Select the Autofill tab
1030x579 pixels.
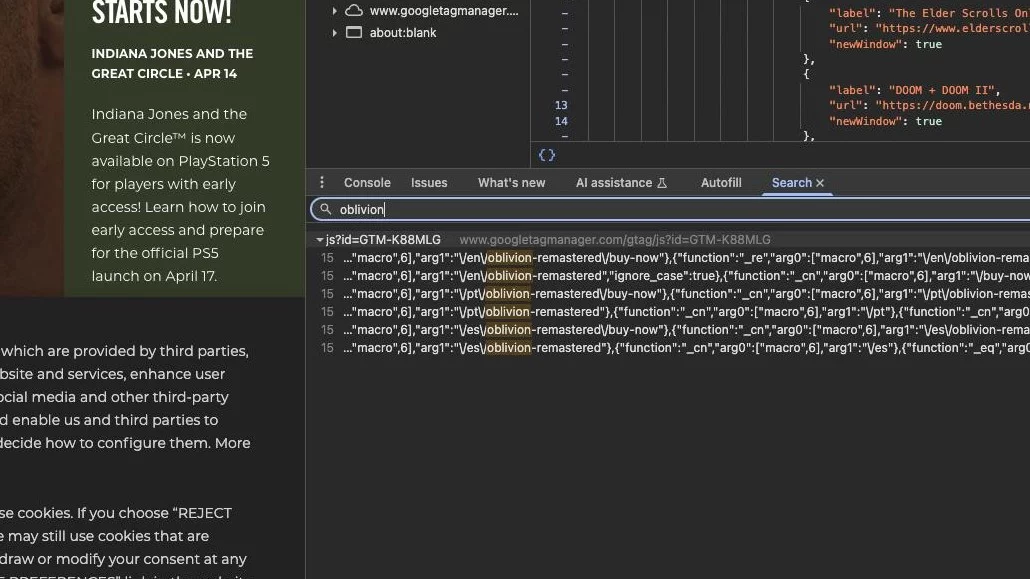pos(721,183)
